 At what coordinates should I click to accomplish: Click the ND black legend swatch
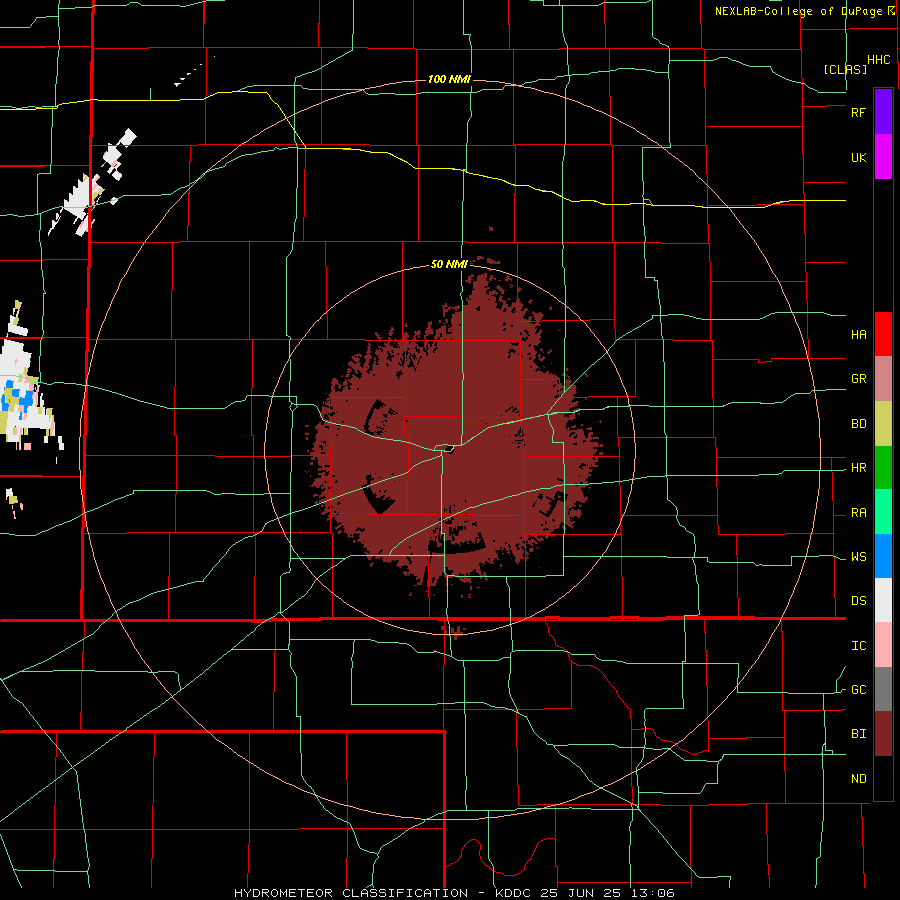(883, 778)
